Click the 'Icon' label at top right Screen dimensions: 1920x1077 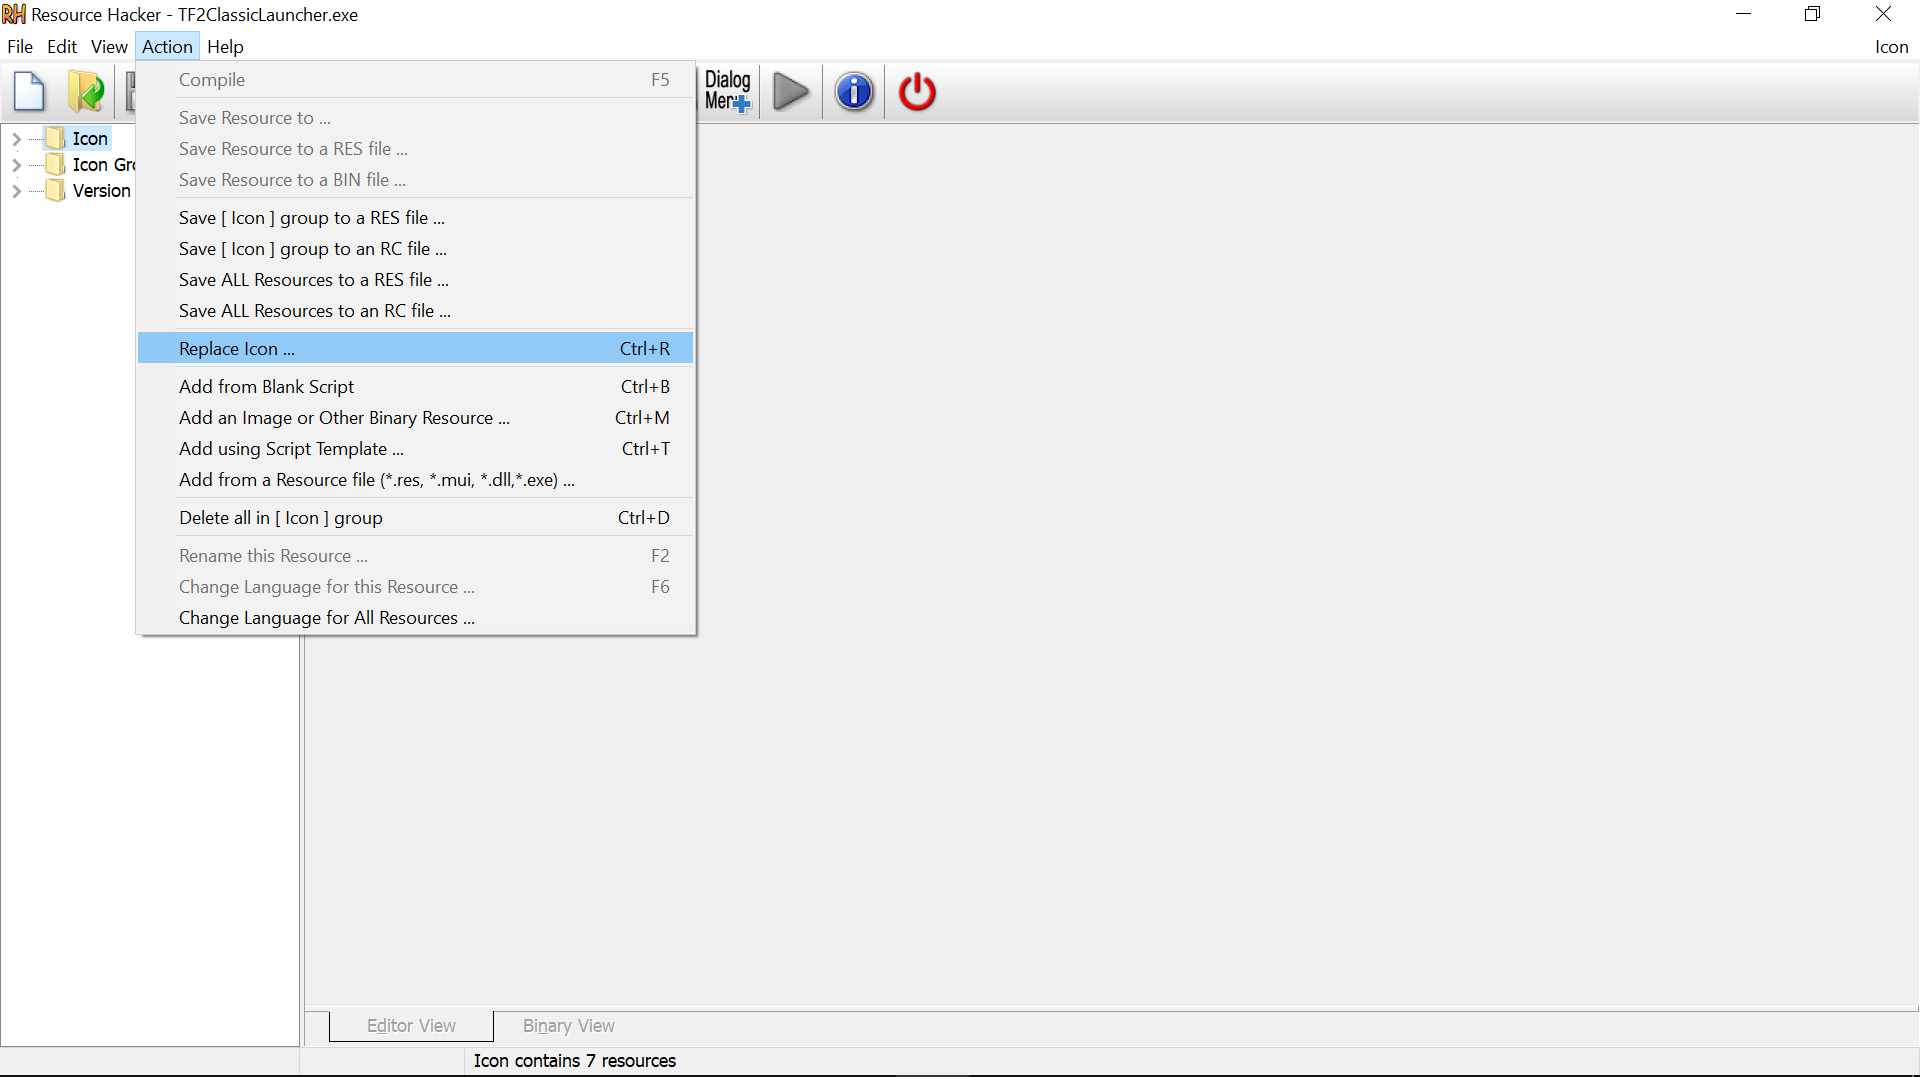(1891, 47)
